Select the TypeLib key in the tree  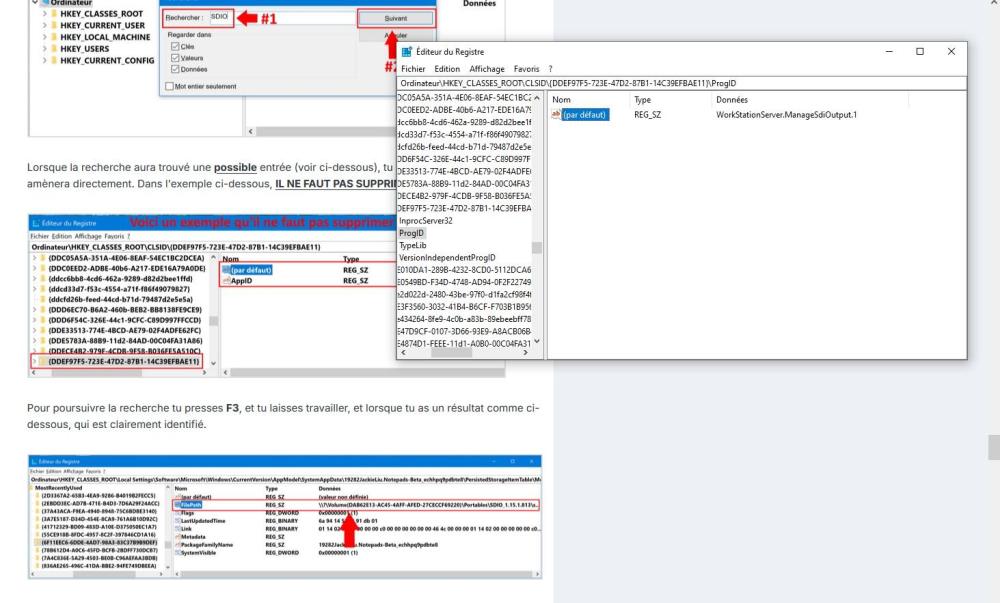coord(413,245)
